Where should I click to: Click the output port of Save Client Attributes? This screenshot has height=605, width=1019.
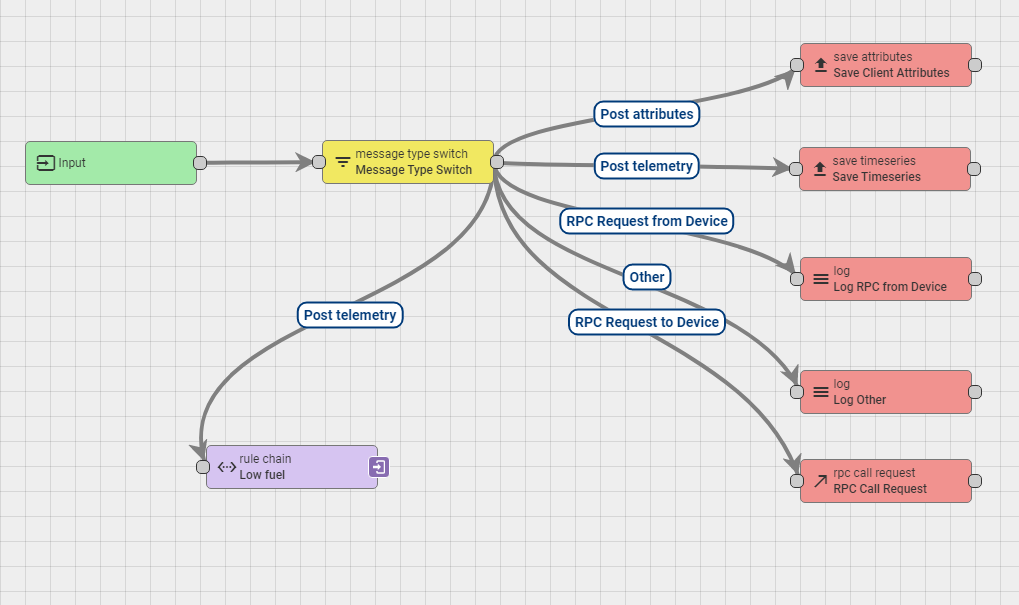975,65
